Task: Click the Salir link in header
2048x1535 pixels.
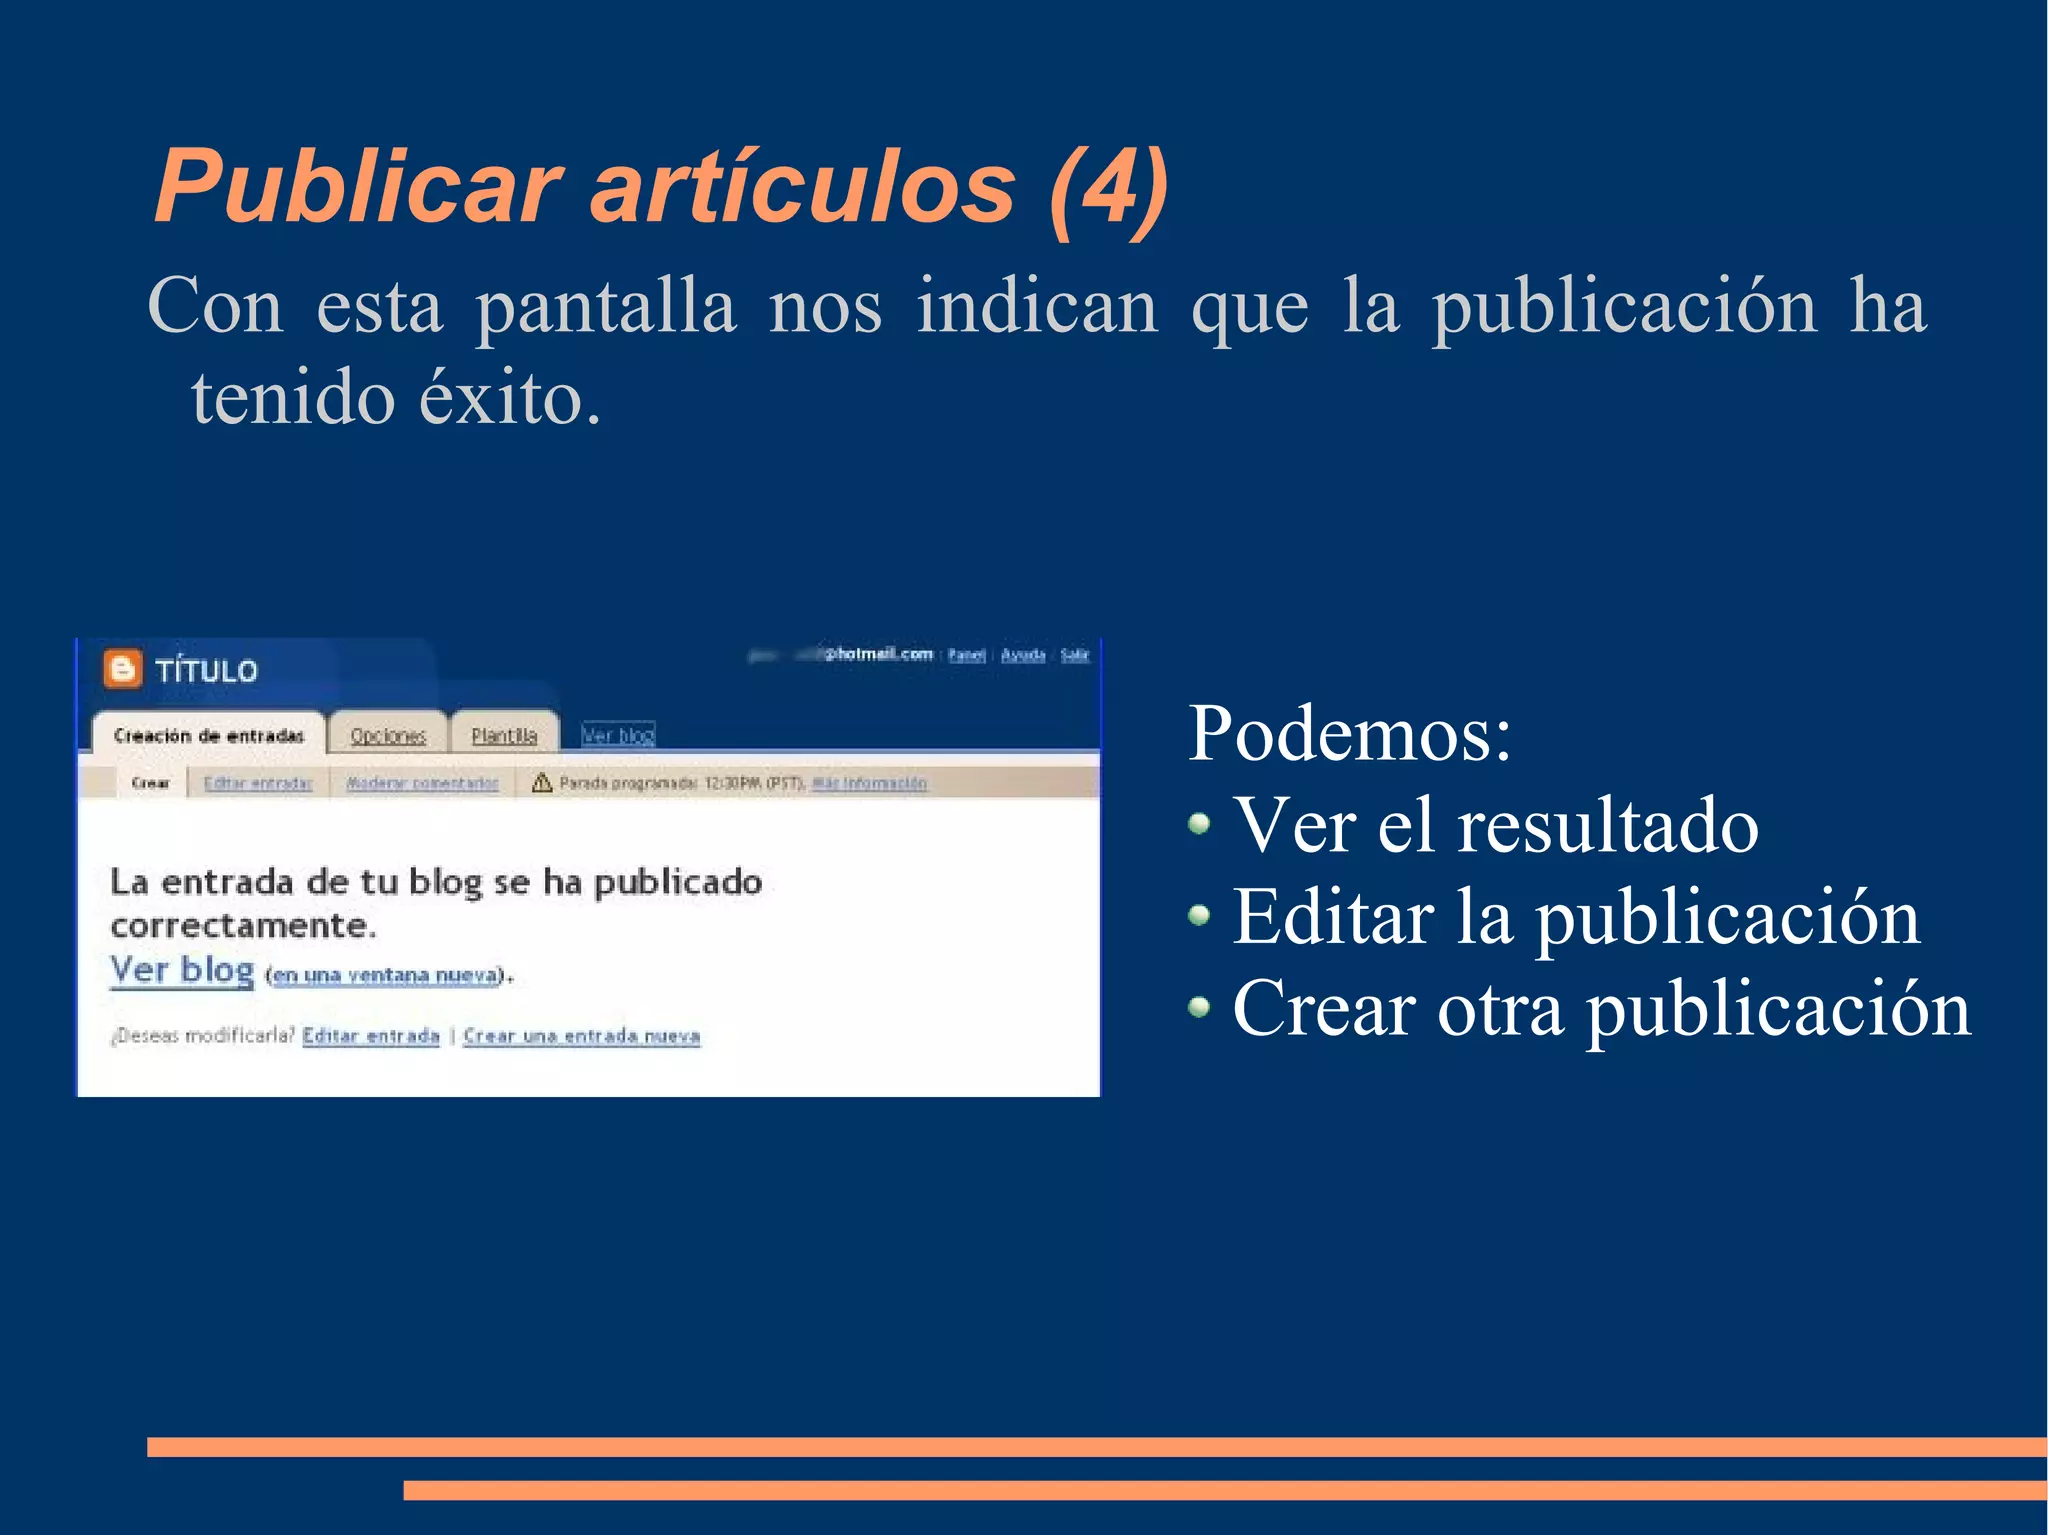Action: coord(1075,655)
